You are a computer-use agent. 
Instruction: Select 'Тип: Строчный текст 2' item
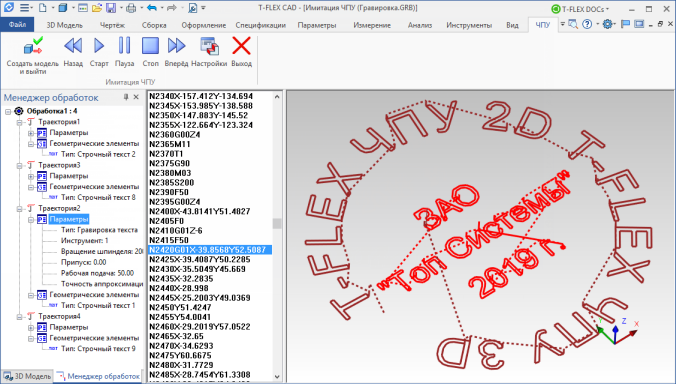(x=98, y=154)
